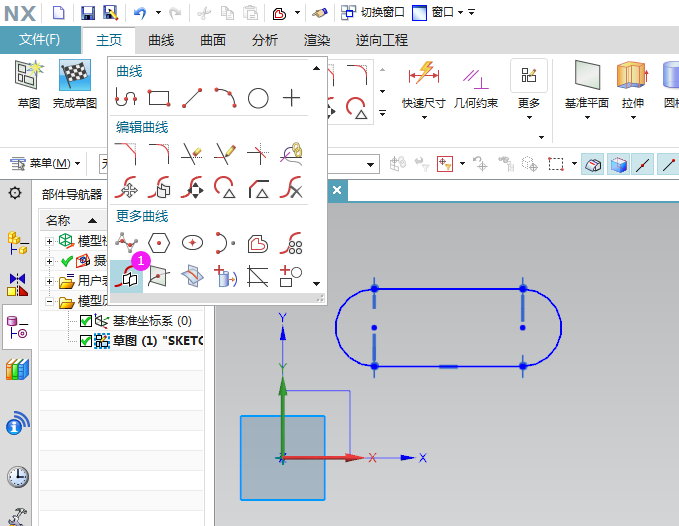Pick the Line tool in curve gallery
This screenshot has height=526, width=679.
192,98
